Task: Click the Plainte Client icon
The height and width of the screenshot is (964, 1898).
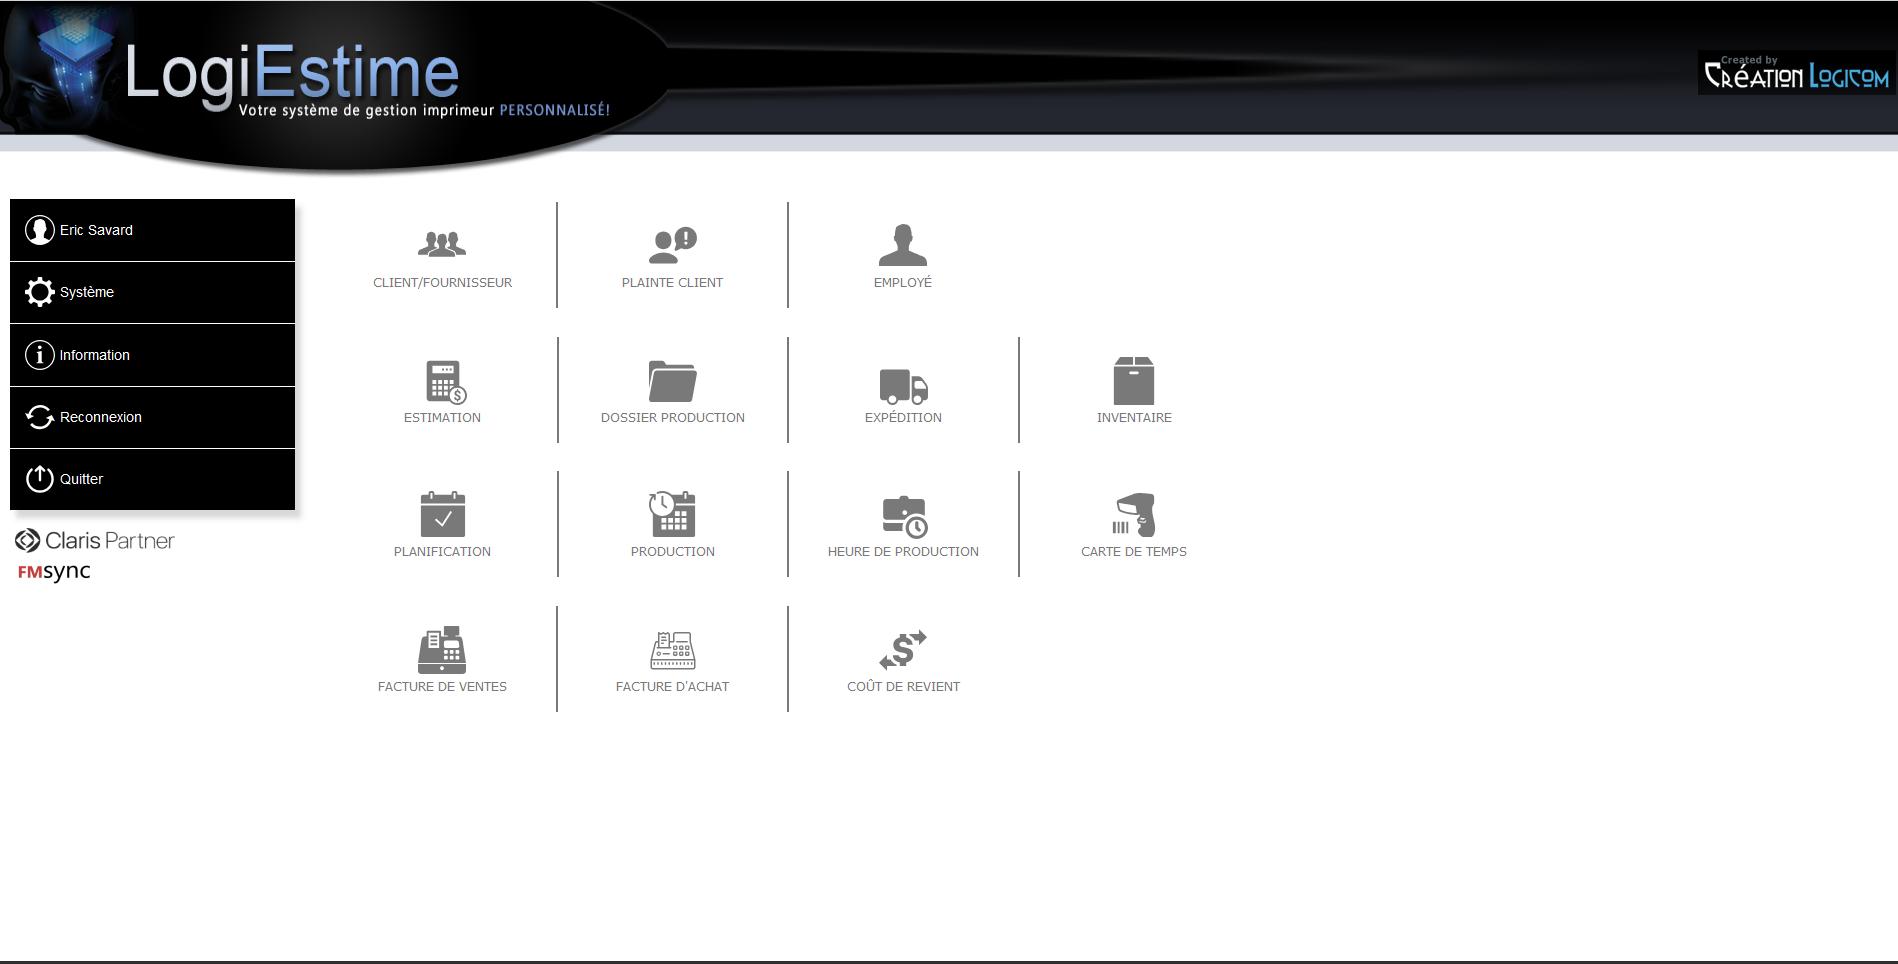Action: (x=672, y=245)
